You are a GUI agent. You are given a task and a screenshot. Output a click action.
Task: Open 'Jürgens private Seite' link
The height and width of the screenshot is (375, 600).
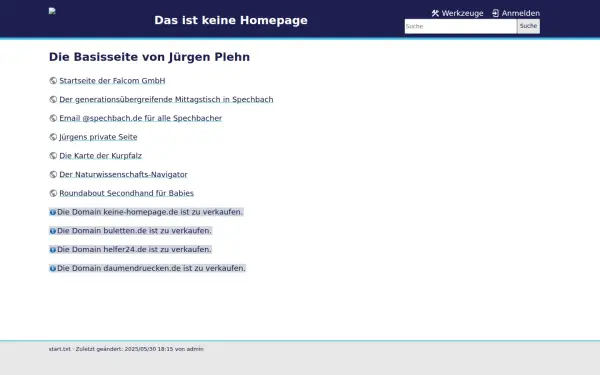(98, 137)
